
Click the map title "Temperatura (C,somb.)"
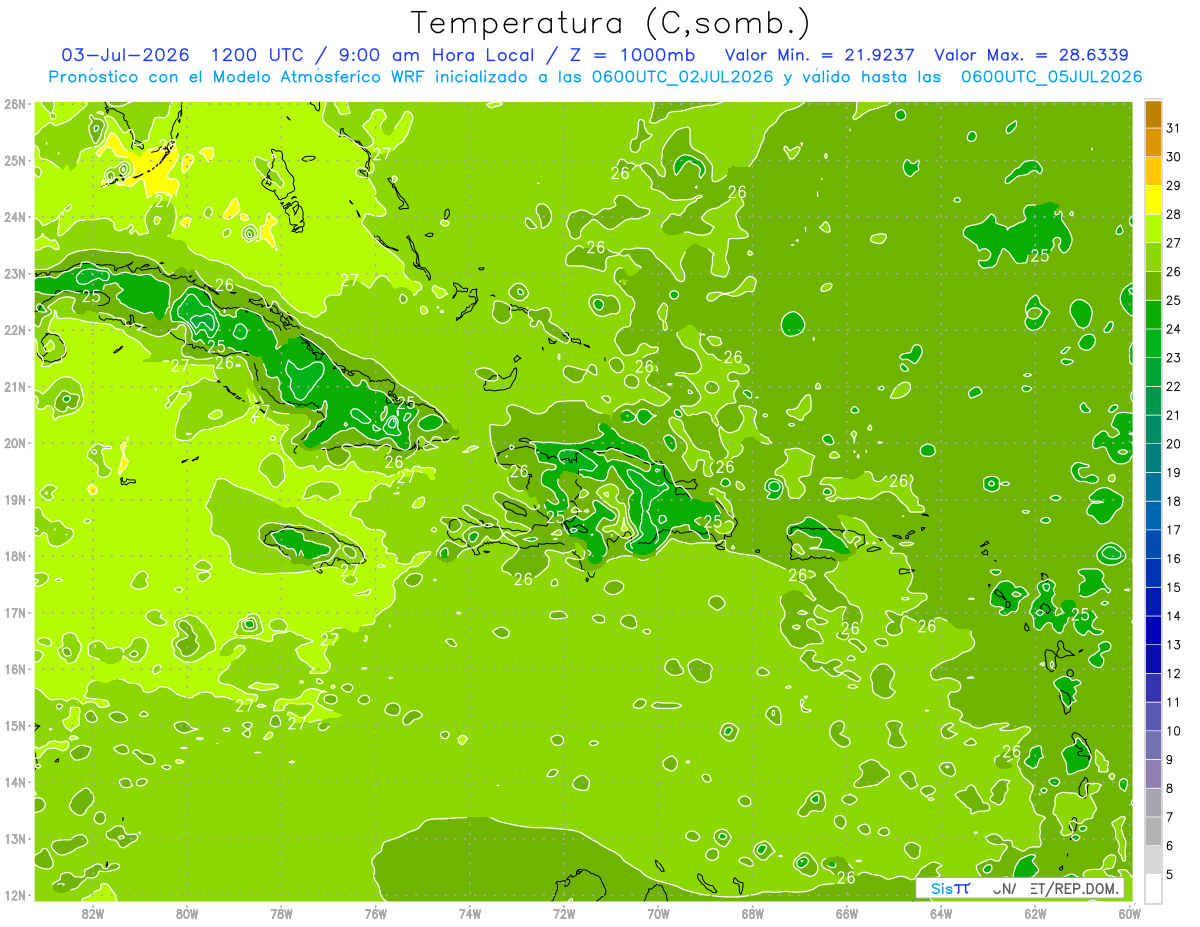click(611, 22)
